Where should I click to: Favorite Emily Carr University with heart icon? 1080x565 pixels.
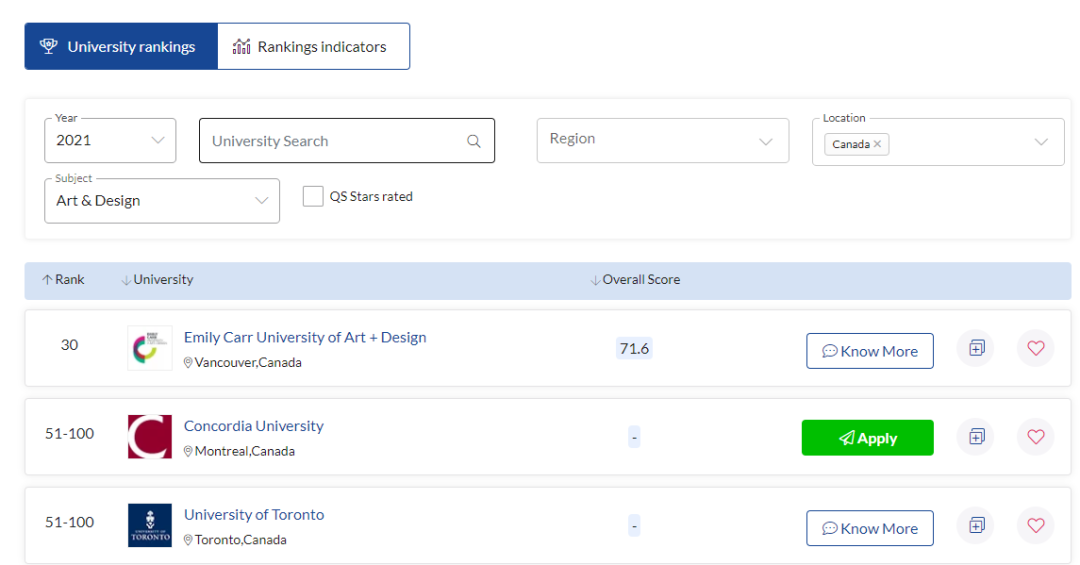click(x=1035, y=348)
